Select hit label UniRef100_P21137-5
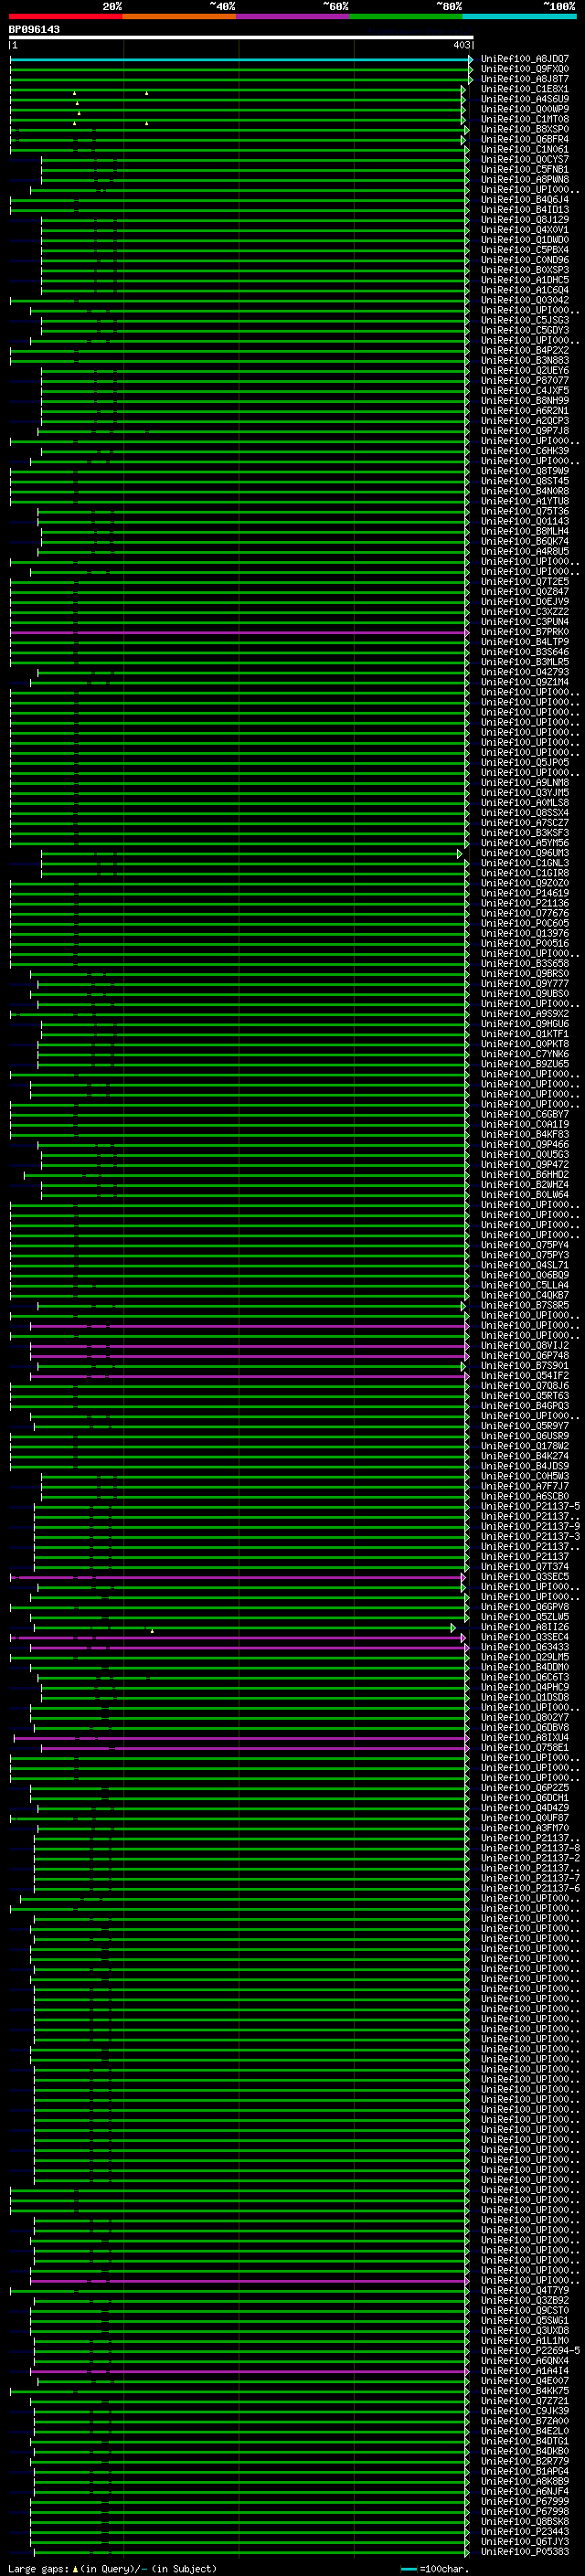 click(530, 1506)
